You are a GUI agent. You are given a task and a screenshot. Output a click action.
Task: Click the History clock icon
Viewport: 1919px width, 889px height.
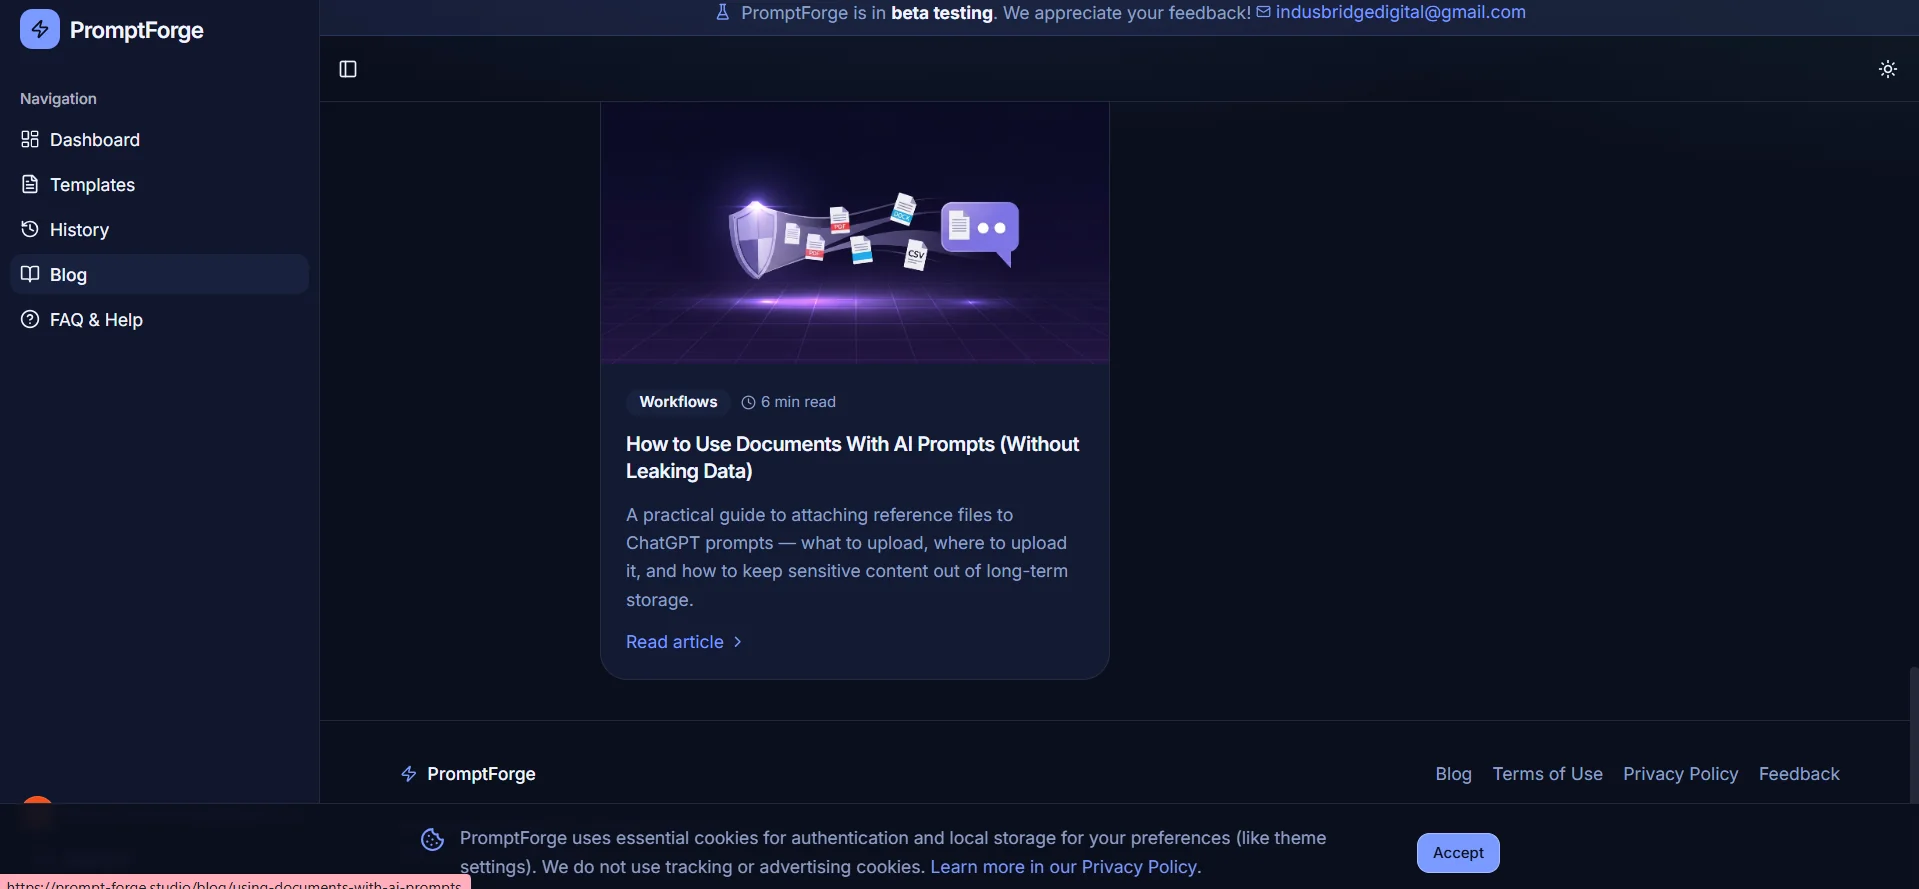point(30,229)
